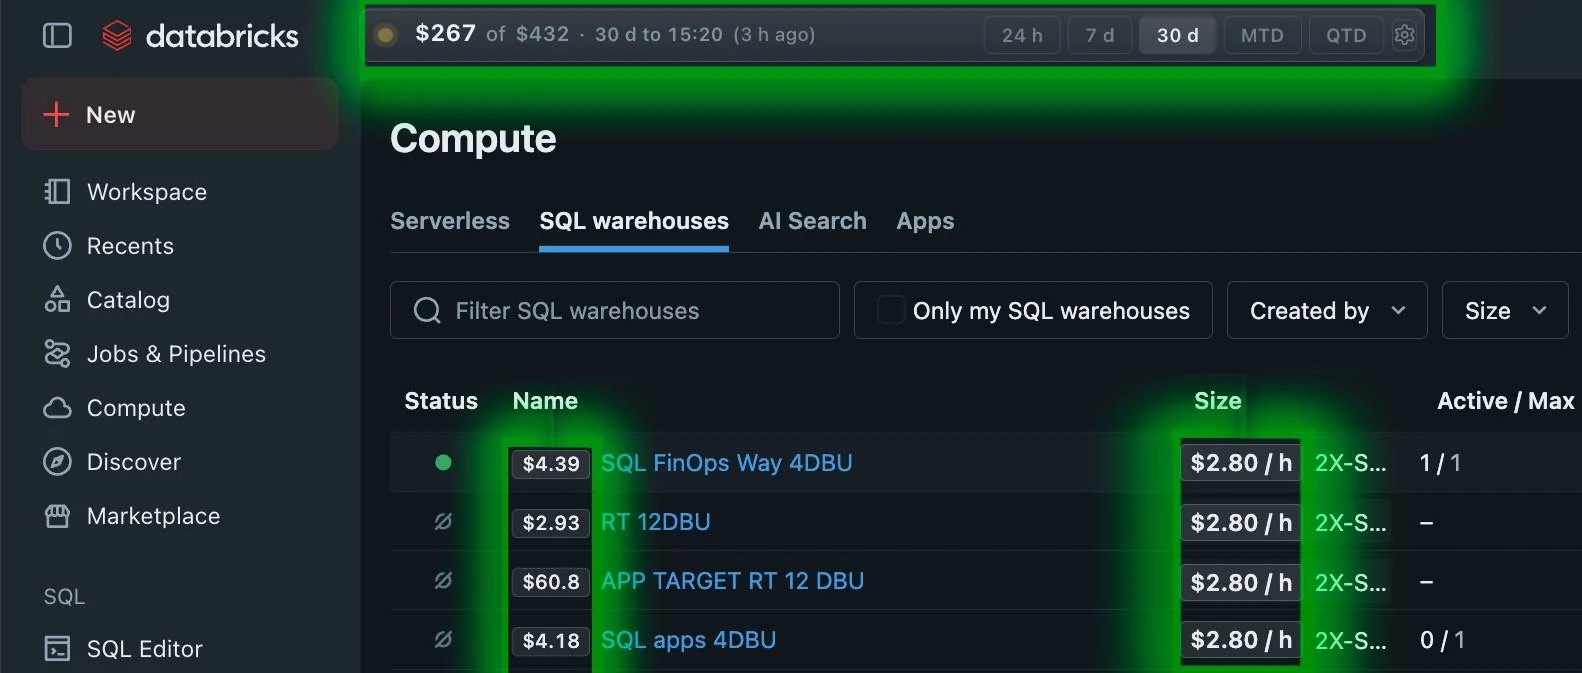
Task: Click stopped status icon for SQL apps 4DBU
Action: [x=443, y=640]
